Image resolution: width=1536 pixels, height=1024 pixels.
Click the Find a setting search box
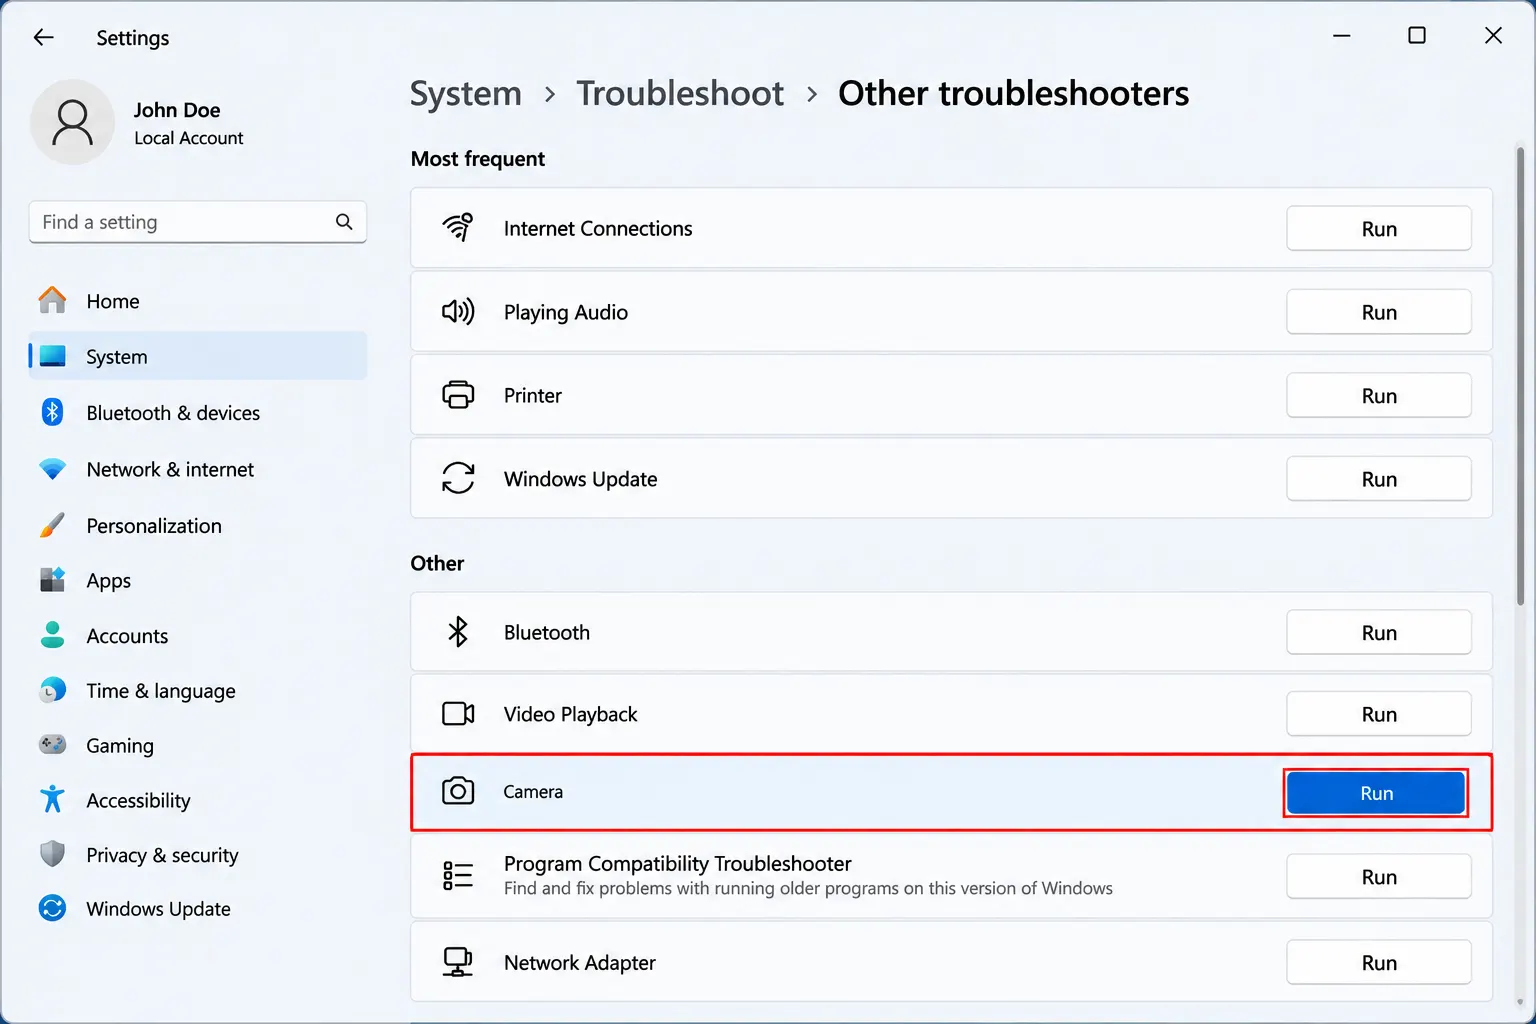[198, 222]
